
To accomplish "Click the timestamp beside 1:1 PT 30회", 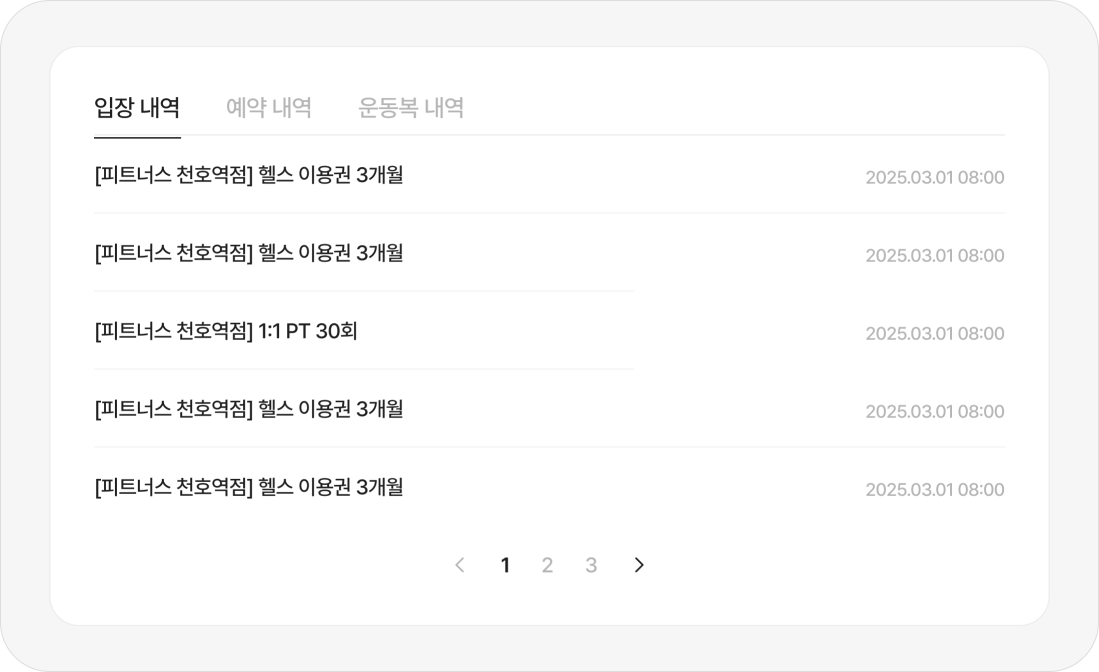I will tap(934, 334).
